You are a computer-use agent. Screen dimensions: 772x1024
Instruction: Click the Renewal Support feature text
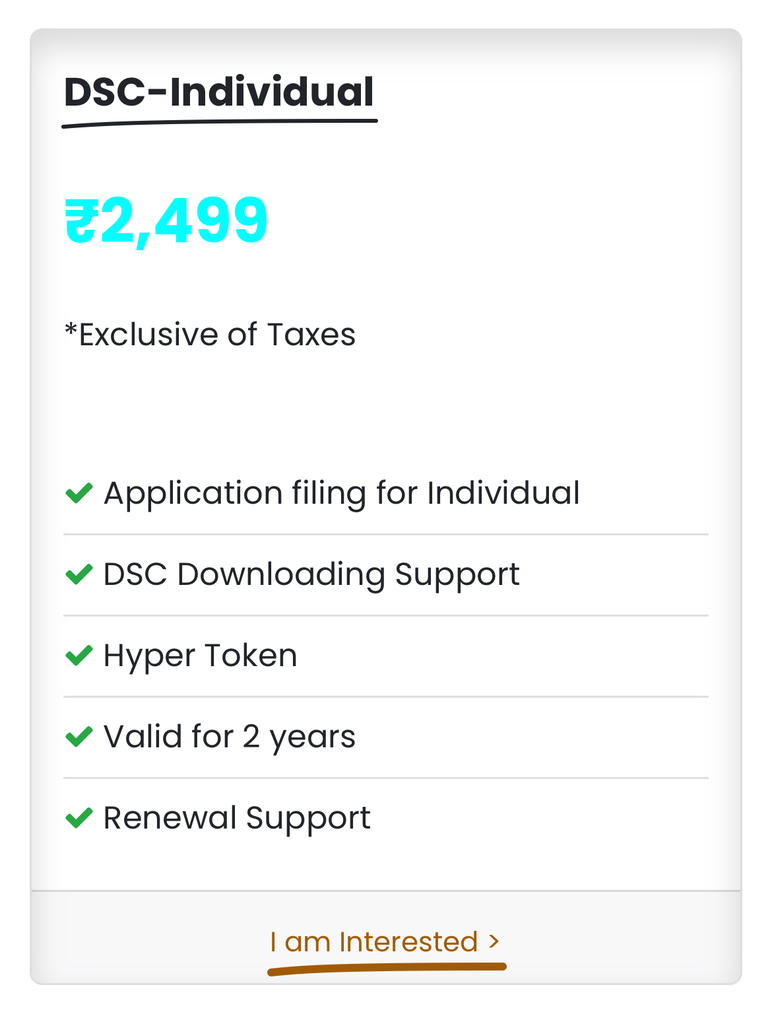coord(236,817)
